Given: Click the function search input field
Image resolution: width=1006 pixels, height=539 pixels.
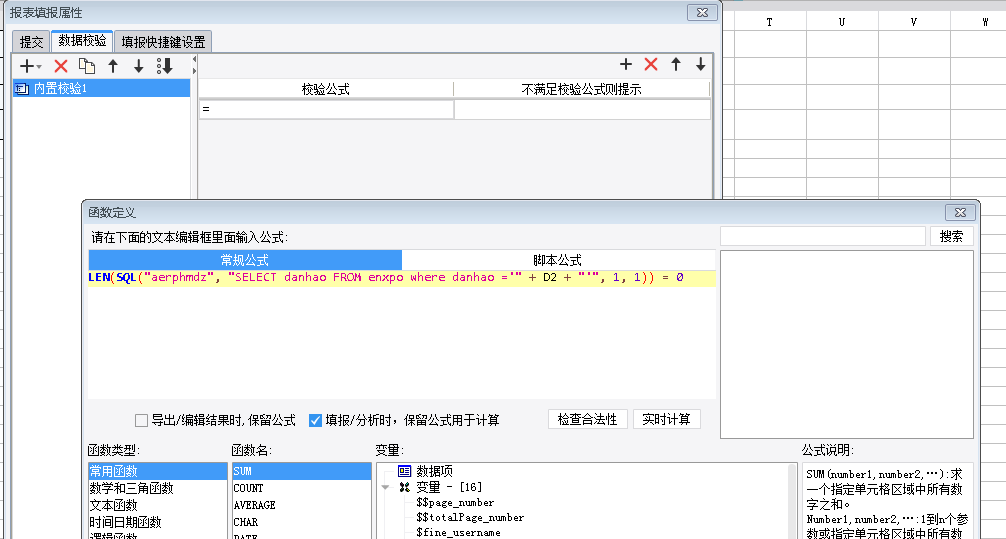Looking at the screenshot, I should tap(823, 236).
